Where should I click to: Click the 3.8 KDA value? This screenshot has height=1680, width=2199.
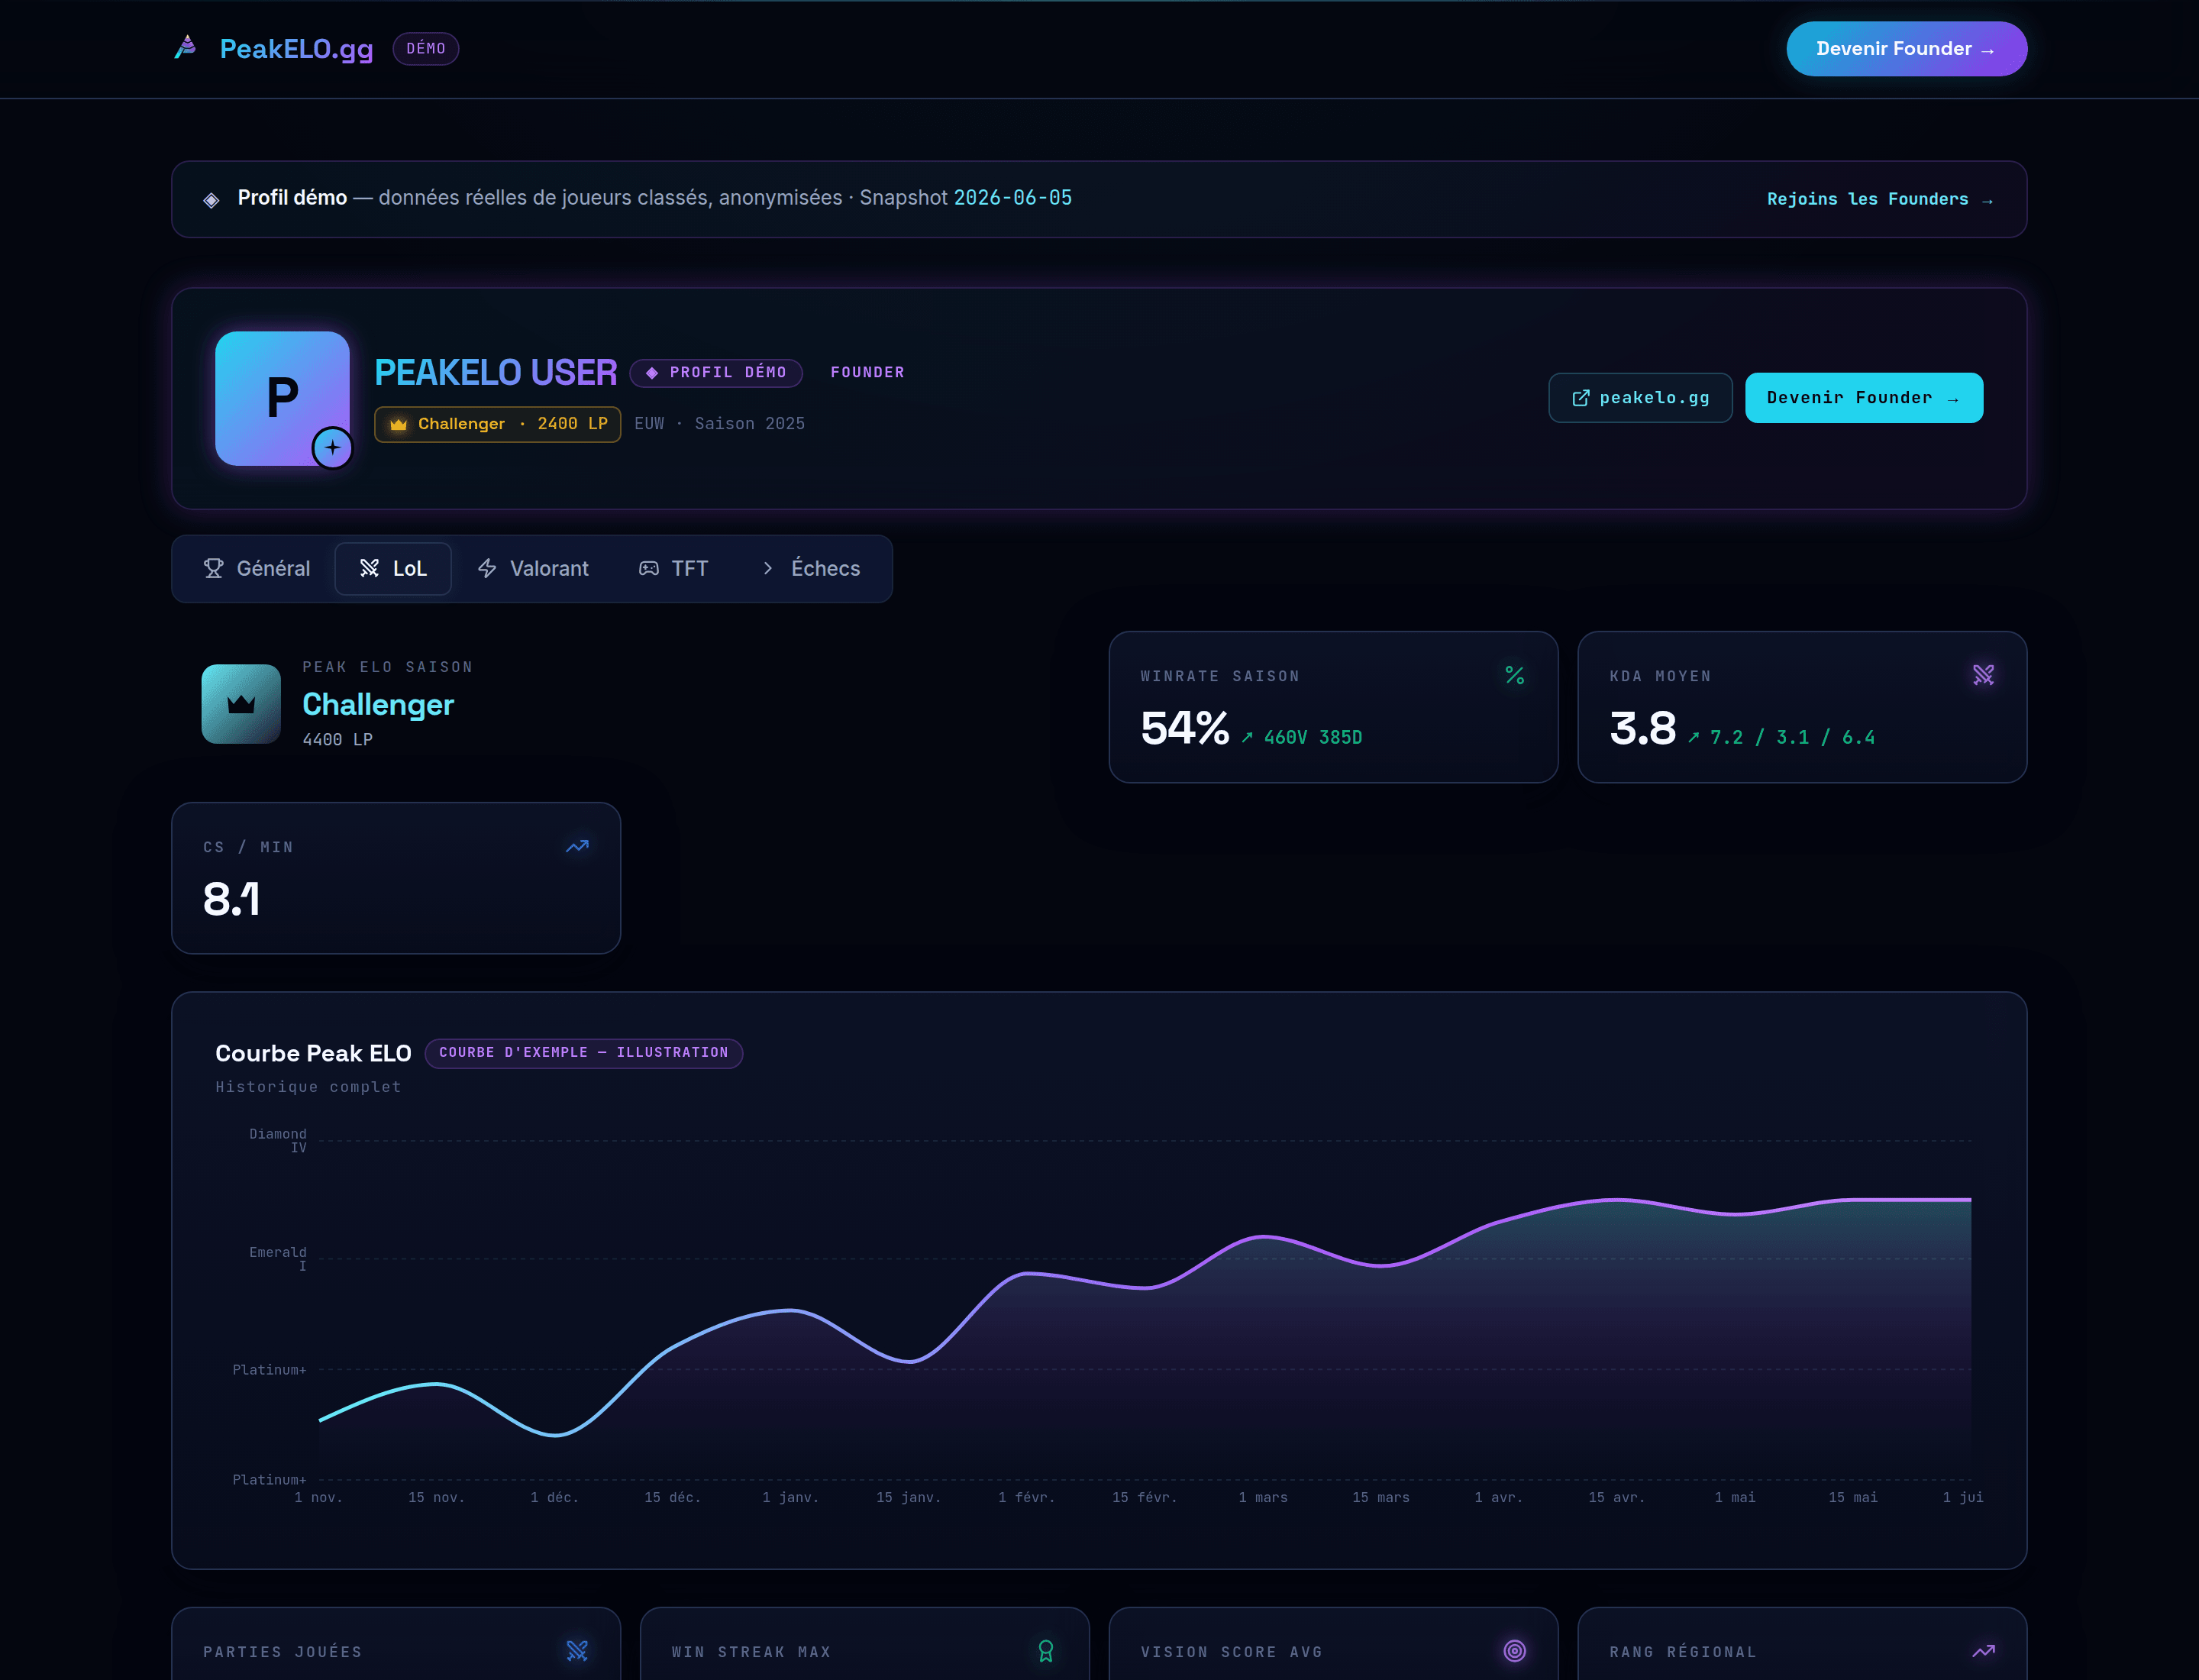(x=1642, y=729)
